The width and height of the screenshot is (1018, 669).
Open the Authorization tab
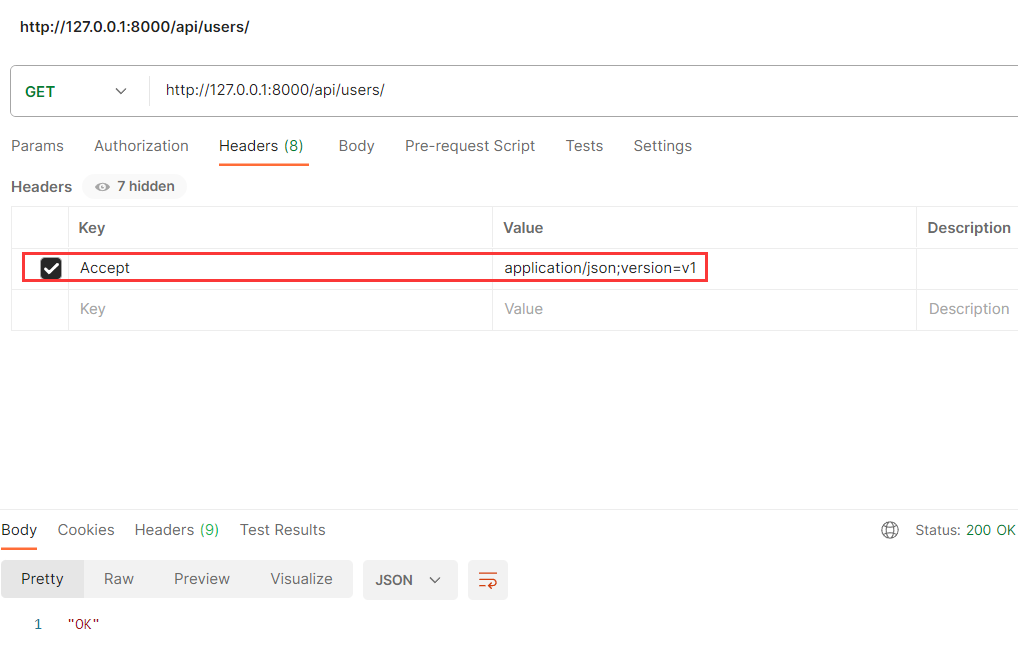(142, 146)
